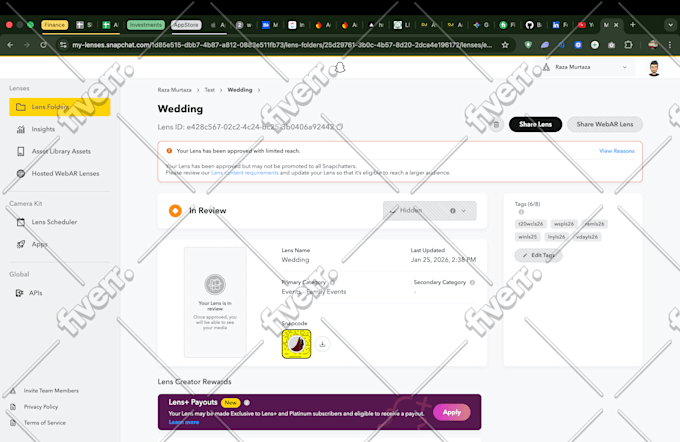The width and height of the screenshot is (680, 442).
Task: Delete lens with trash icon
Action: [496, 125]
